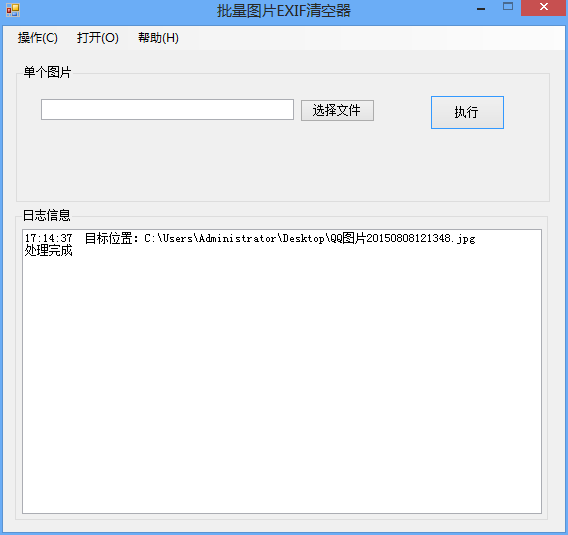Click the C:\Users\Administrator path in log
The image size is (568, 535).
pyautogui.click(x=210, y=238)
